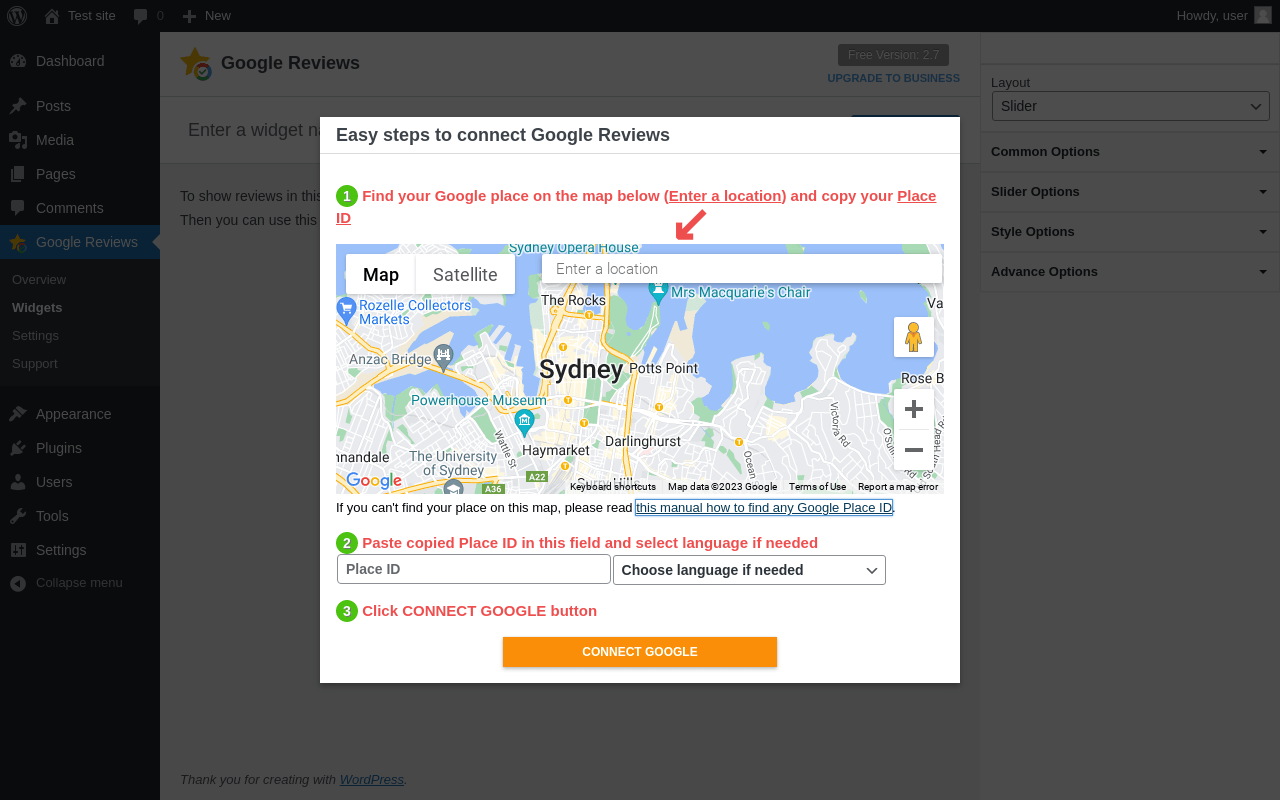This screenshot has width=1280, height=800.
Task: Open the WordPress link in the footer
Action: pyautogui.click(x=372, y=780)
